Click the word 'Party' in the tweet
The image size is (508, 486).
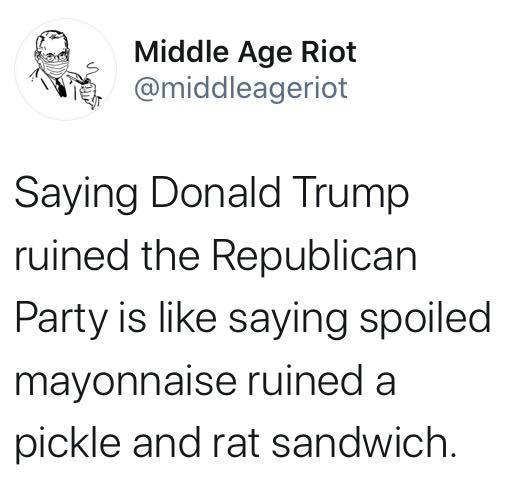pyautogui.click(x=60, y=320)
